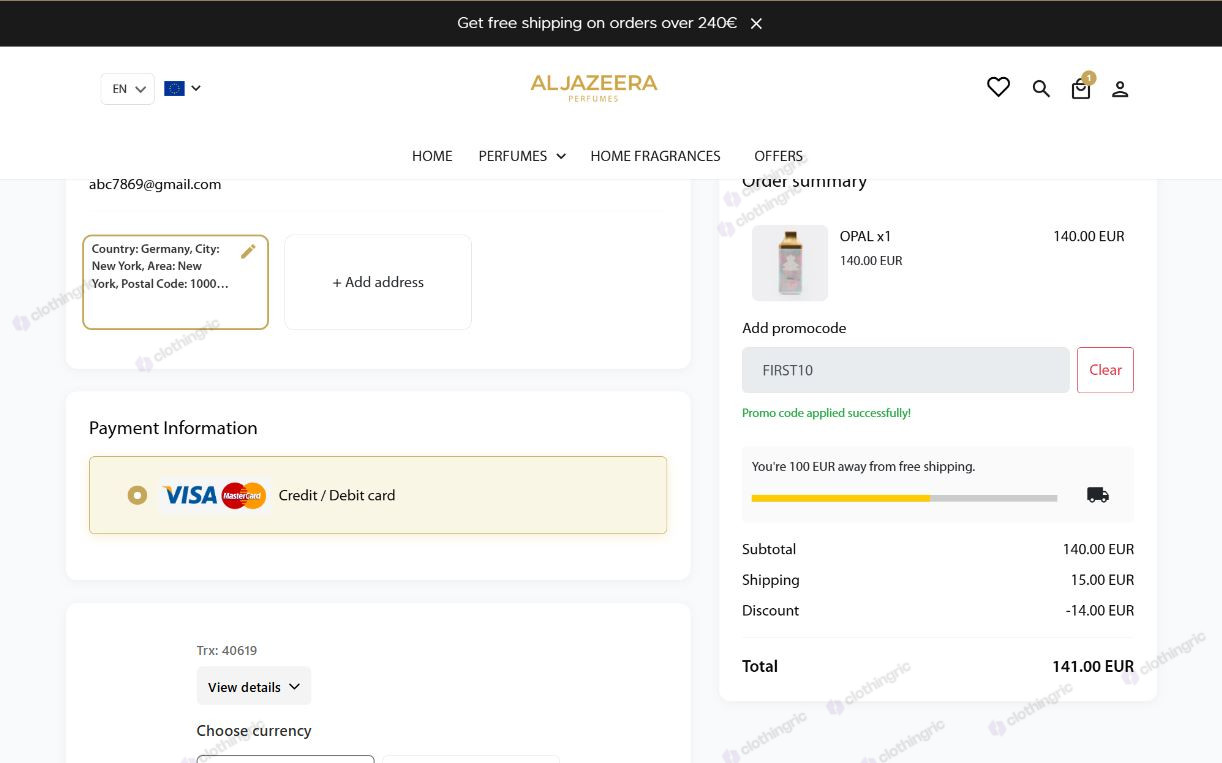Click the 15.00 EUR shipping value
1222x763 pixels.
[1102, 580]
